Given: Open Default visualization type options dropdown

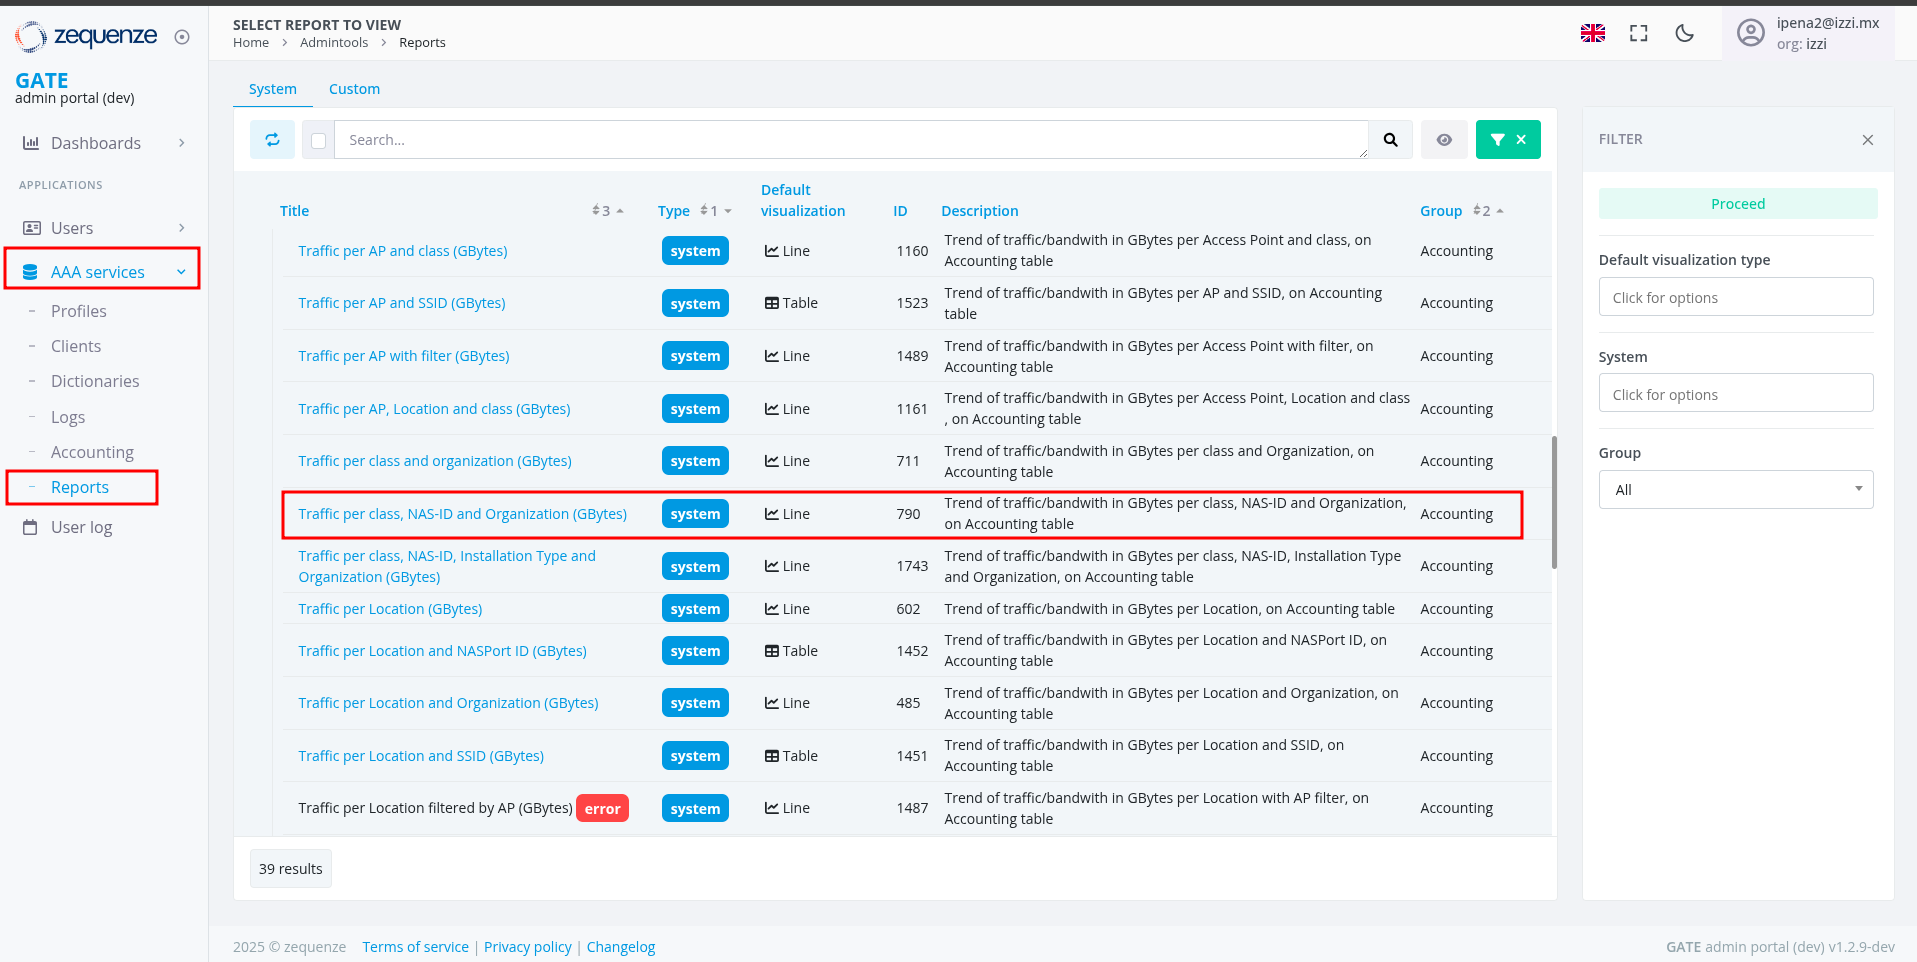Looking at the screenshot, I should [1736, 297].
